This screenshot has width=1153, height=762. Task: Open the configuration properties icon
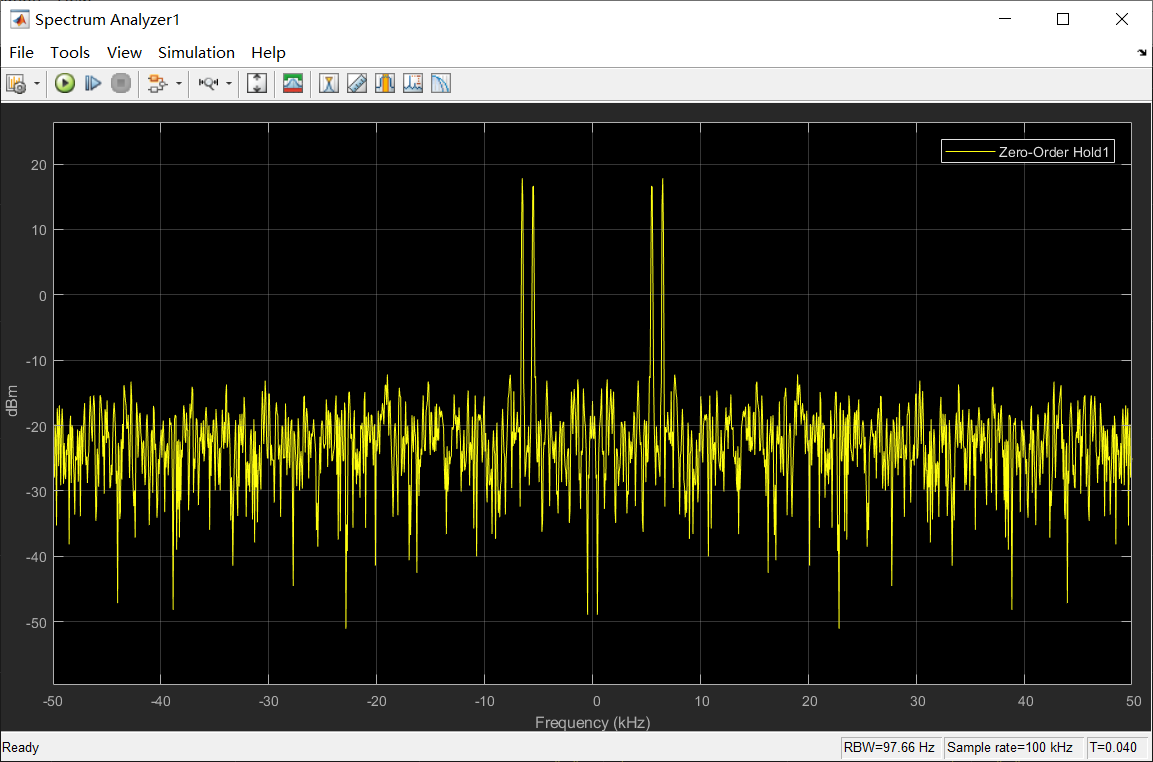pyautogui.click(x=16, y=84)
